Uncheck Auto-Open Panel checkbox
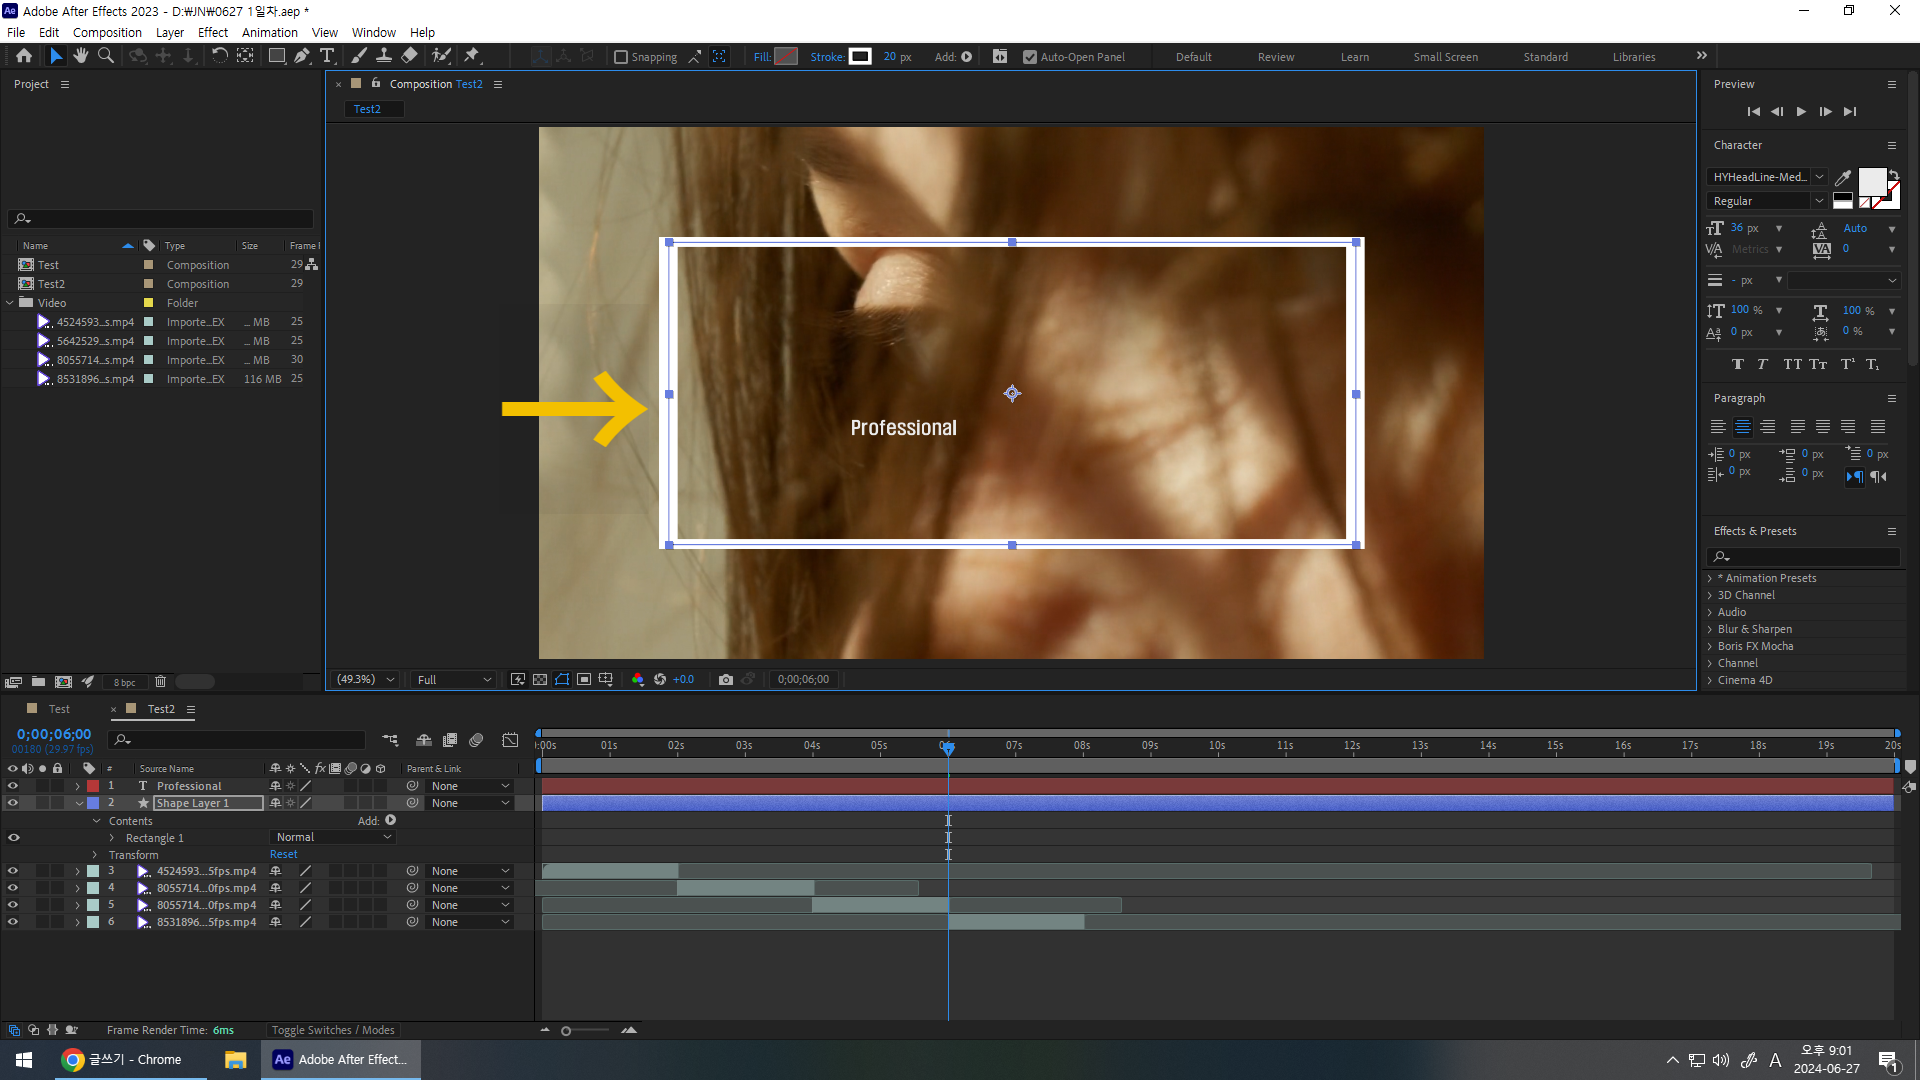This screenshot has width=1920, height=1080. coord(1030,57)
